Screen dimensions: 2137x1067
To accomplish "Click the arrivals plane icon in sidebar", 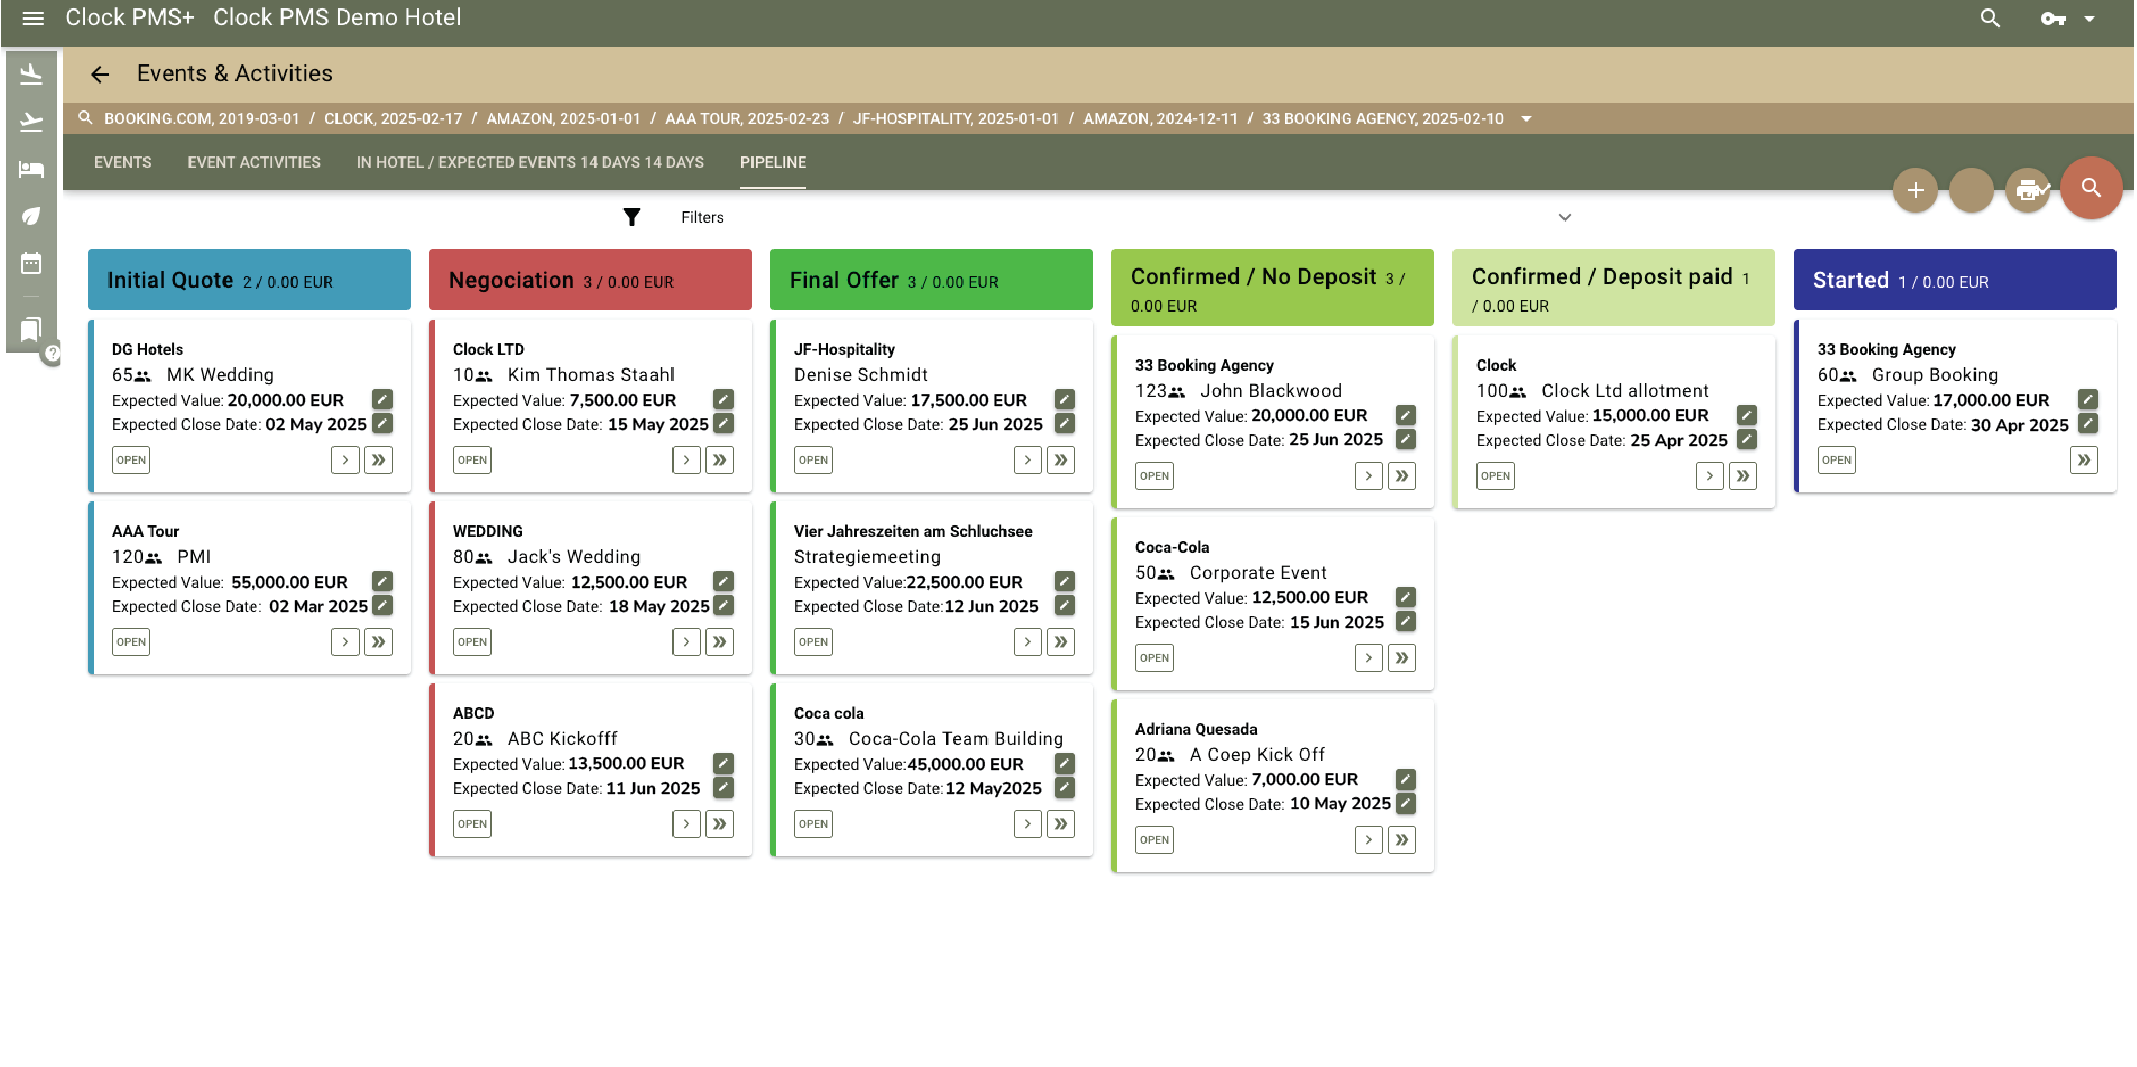I will tap(31, 74).
